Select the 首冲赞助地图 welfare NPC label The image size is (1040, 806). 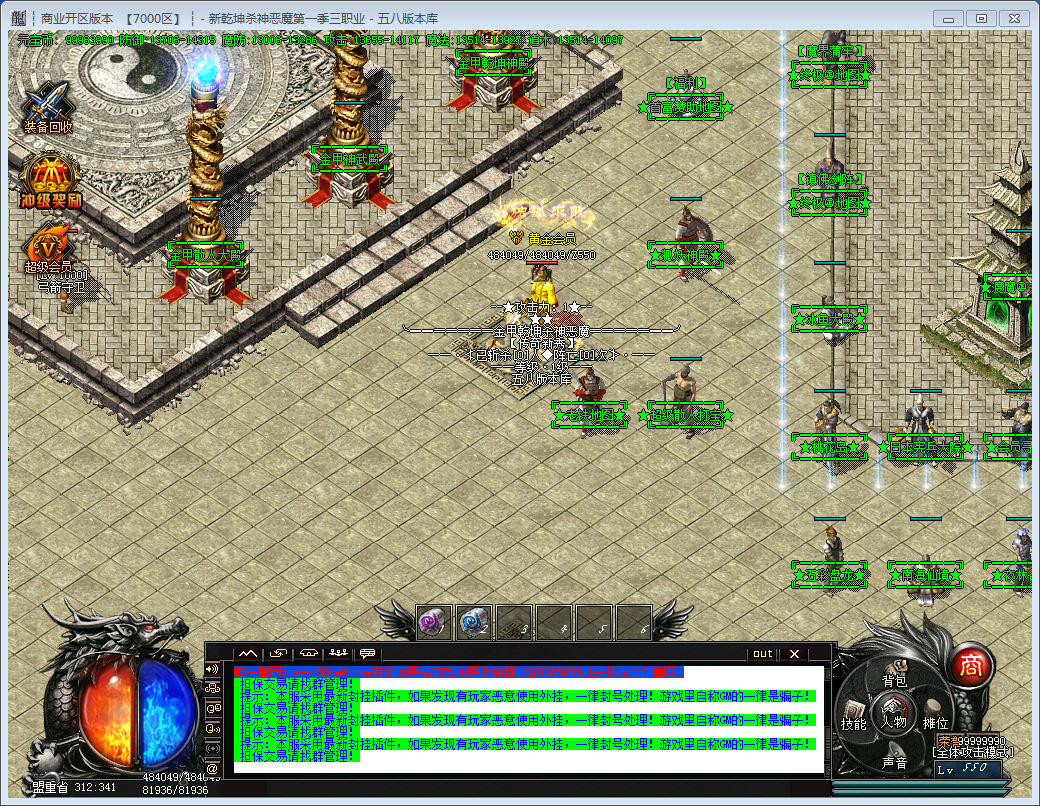coord(685,107)
